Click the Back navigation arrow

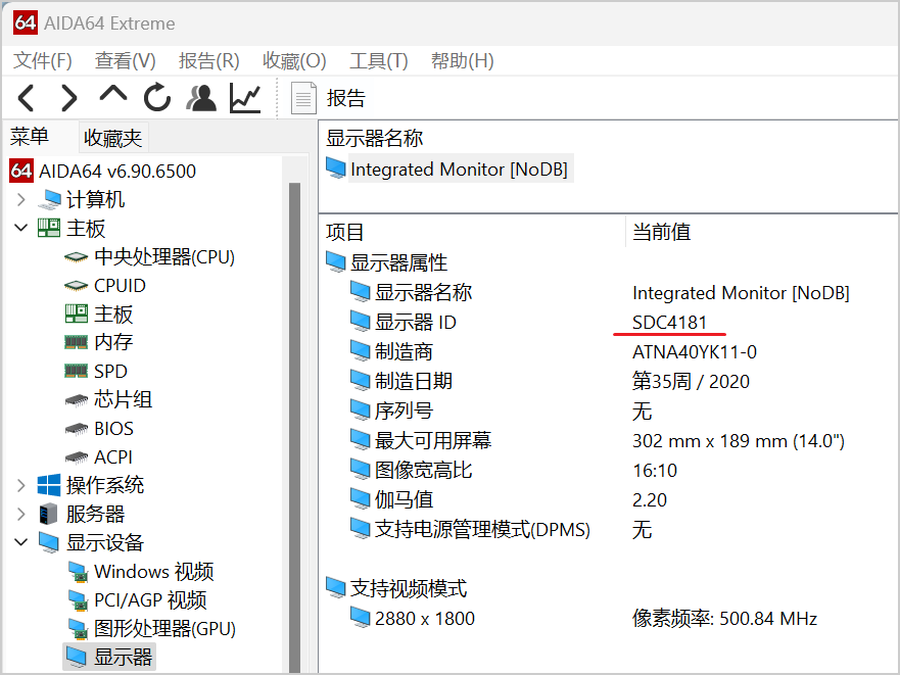click(26, 98)
